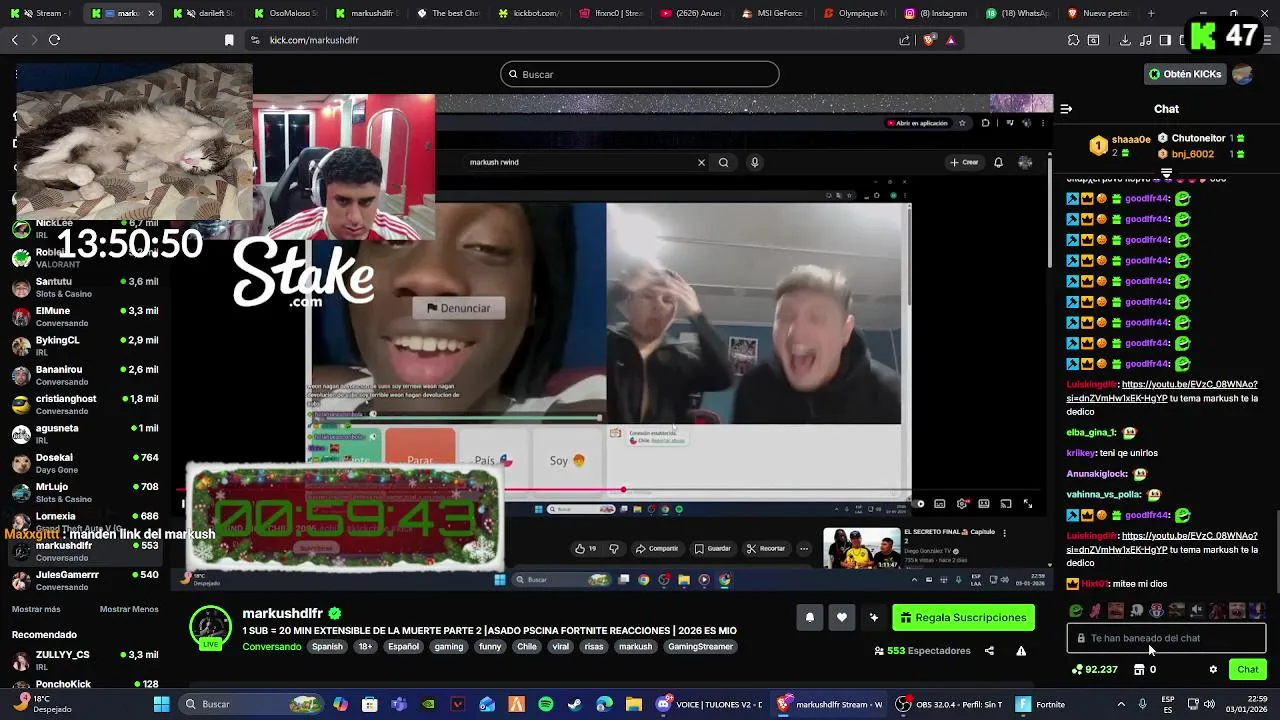The height and width of the screenshot is (720, 1280).
Task: Open Brave Rewards triangle icon
Action: pos(951,40)
